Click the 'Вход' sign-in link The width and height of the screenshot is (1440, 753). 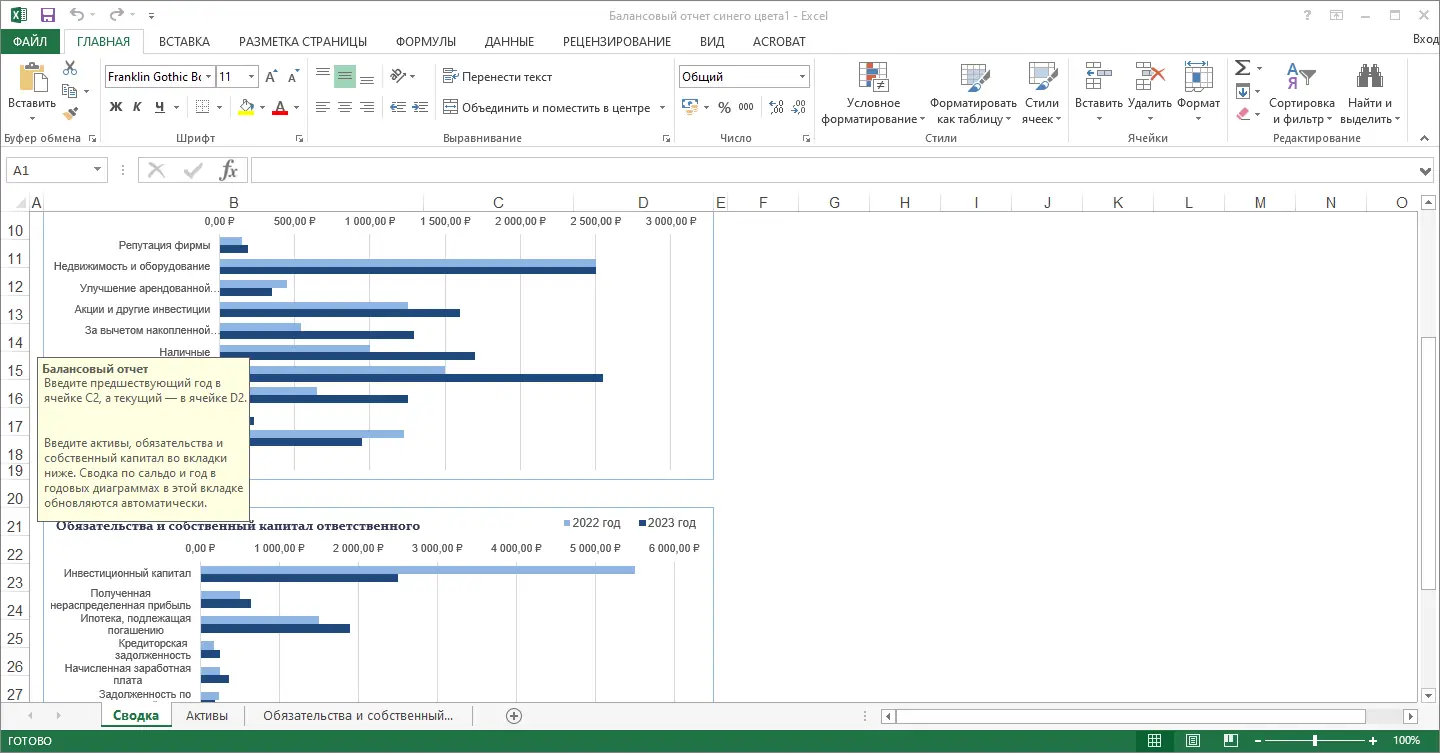pos(1425,40)
